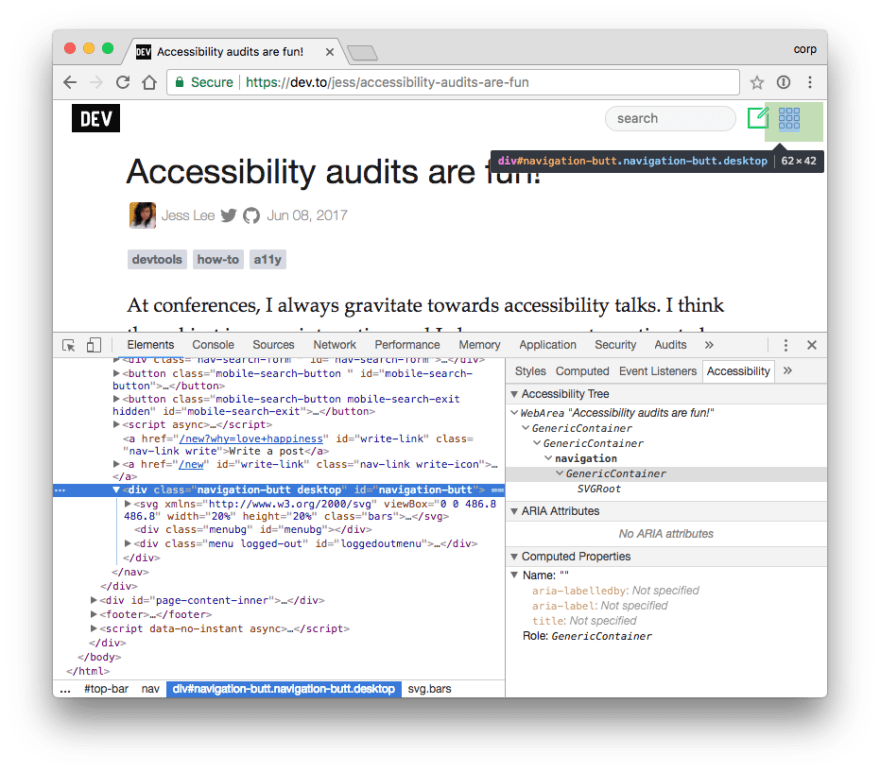Viewport: 880px width, 773px height.
Task: Open Chrome's three-dot menu
Action: 810,83
